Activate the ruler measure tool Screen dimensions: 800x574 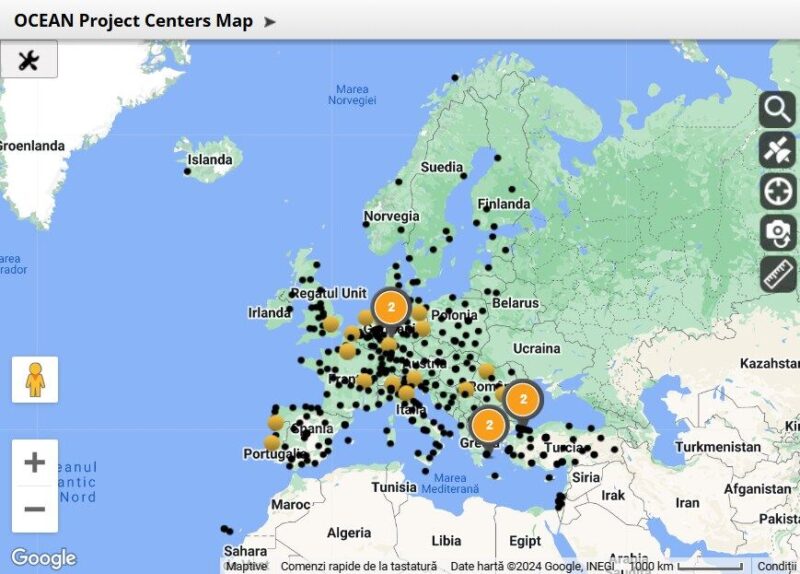(777, 274)
